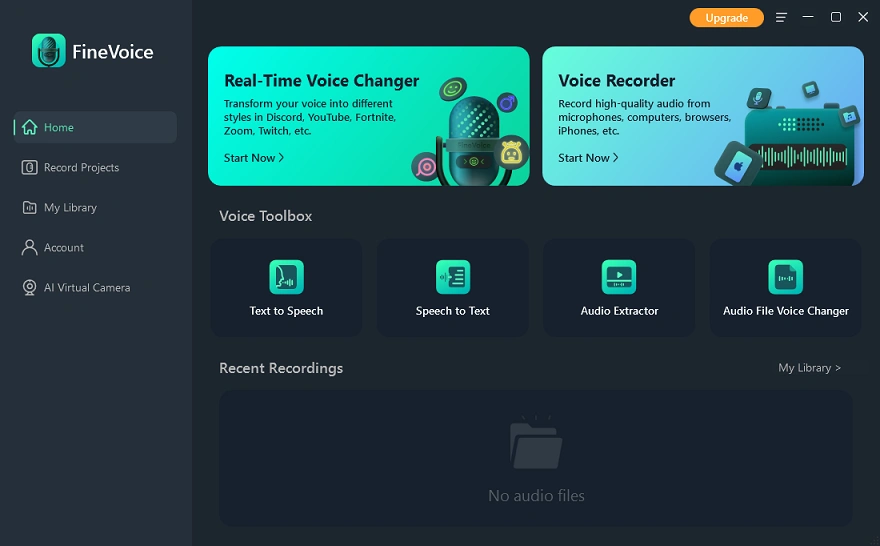
Task: Click the Voice Recorder banner title
Action: (x=616, y=81)
